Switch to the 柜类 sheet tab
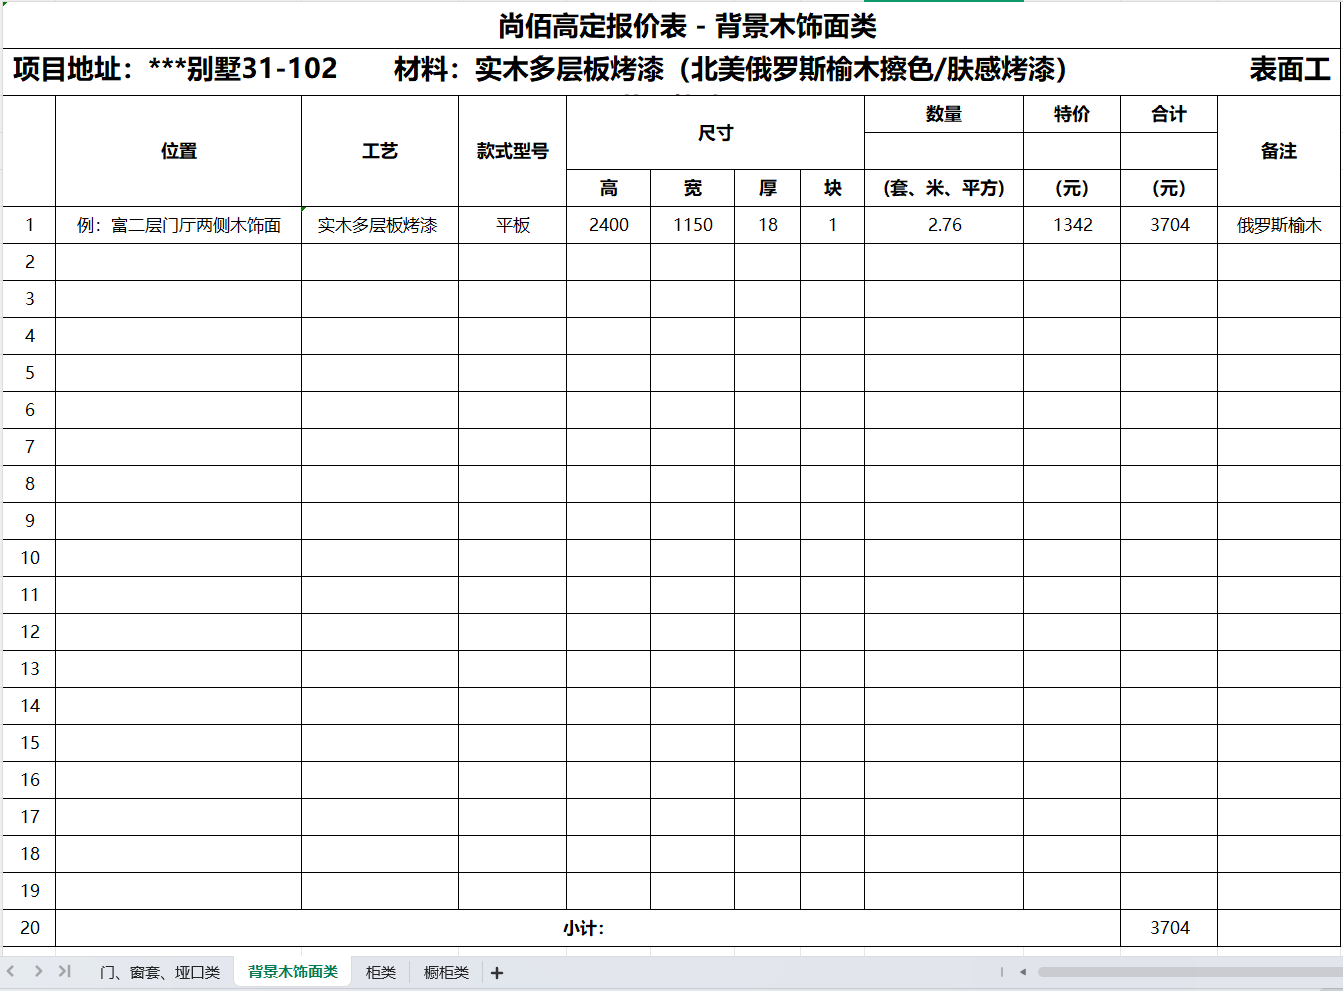1343x991 pixels. 381,973
